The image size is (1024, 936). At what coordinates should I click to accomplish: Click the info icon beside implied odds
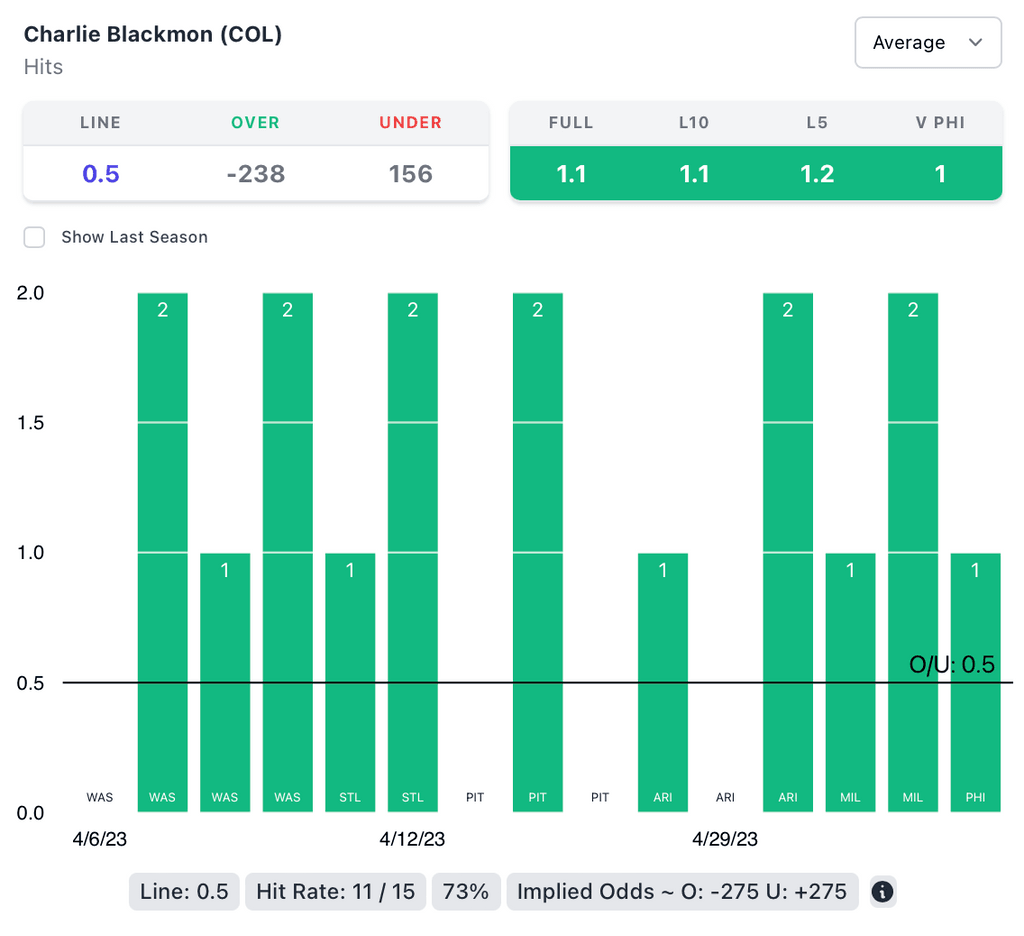click(x=882, y=891)
